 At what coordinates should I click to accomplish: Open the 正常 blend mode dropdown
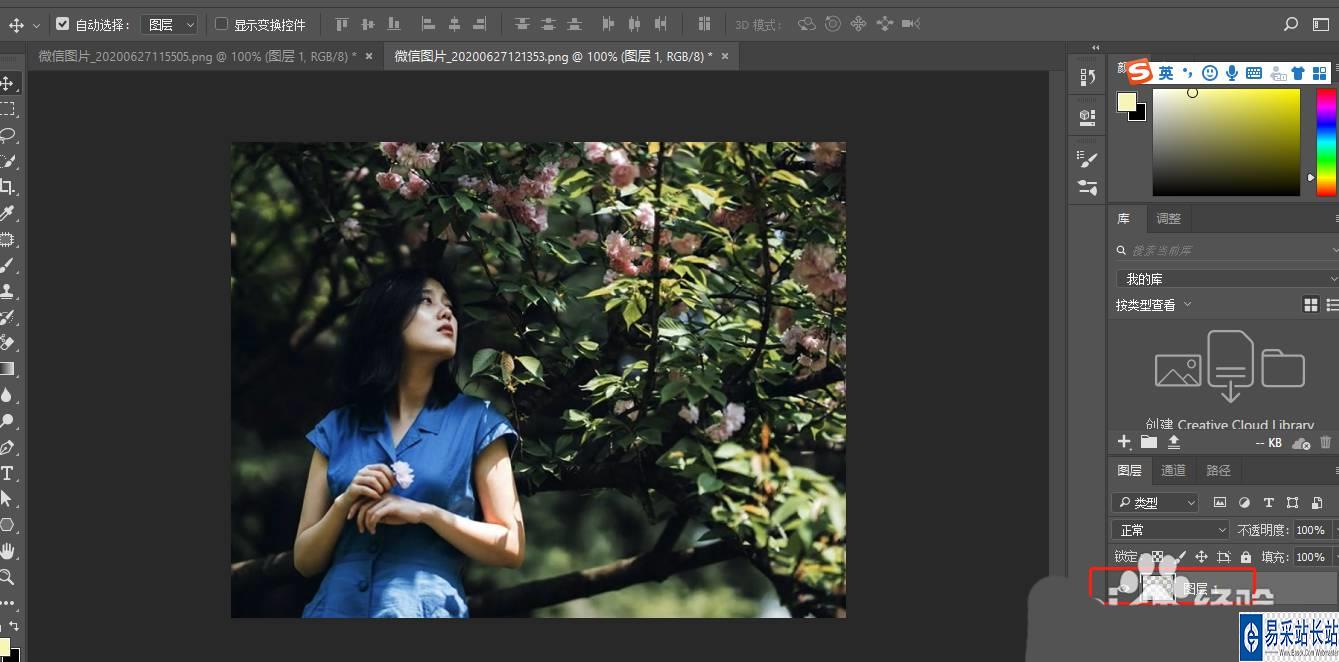(1169, 530)
